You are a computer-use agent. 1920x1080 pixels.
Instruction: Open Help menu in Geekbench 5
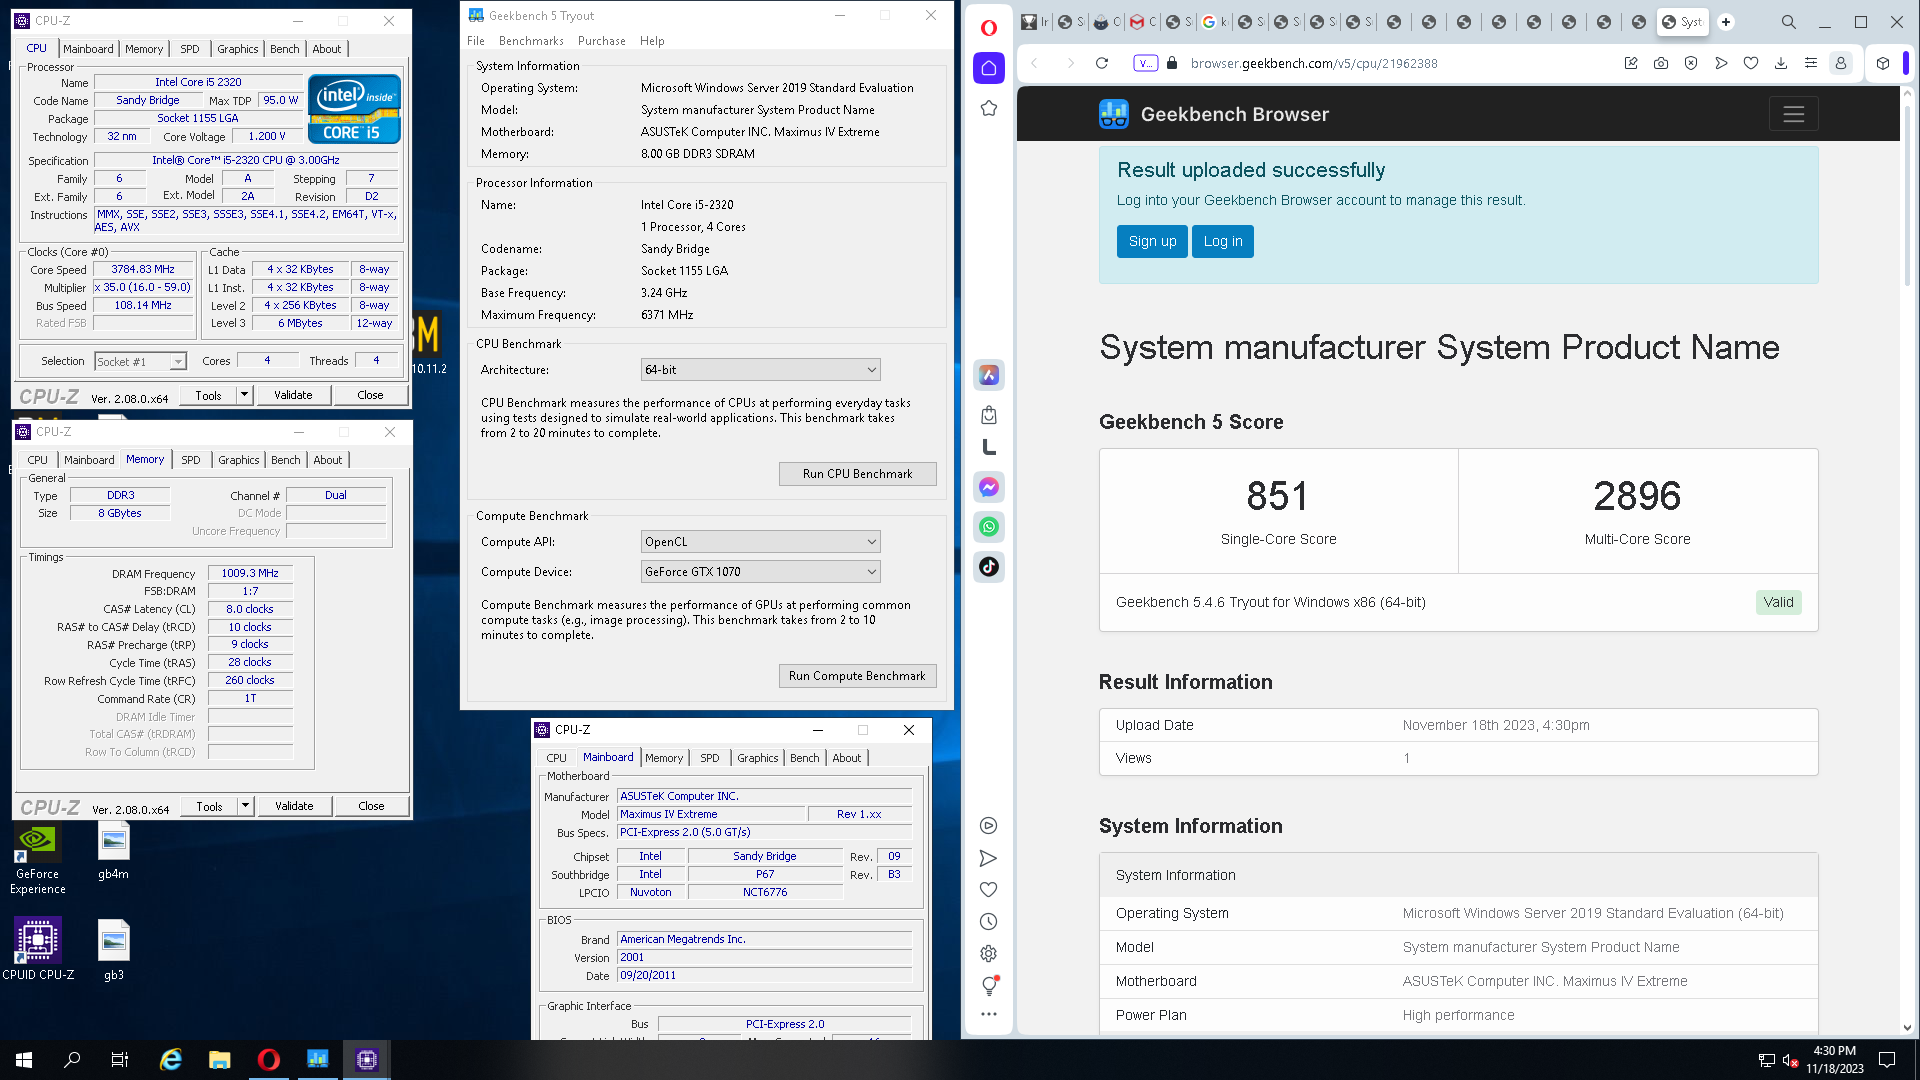(652, 41)
